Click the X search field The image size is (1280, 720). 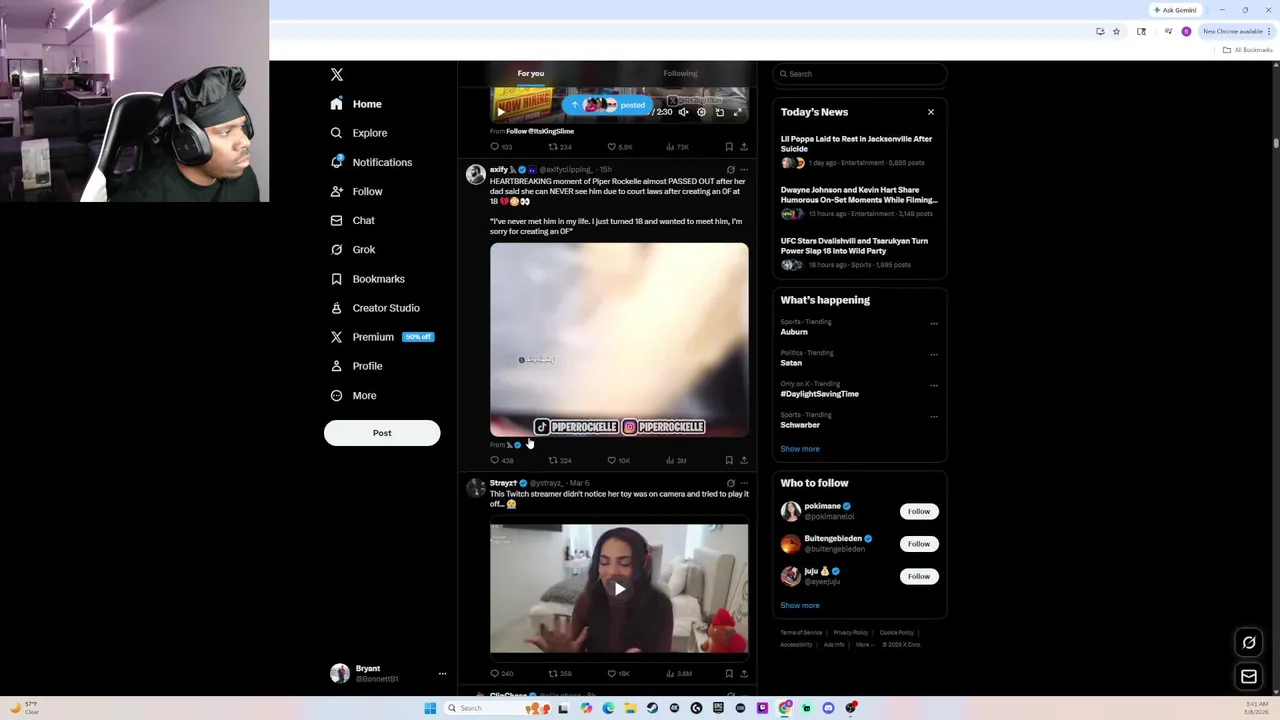point(859,74)
